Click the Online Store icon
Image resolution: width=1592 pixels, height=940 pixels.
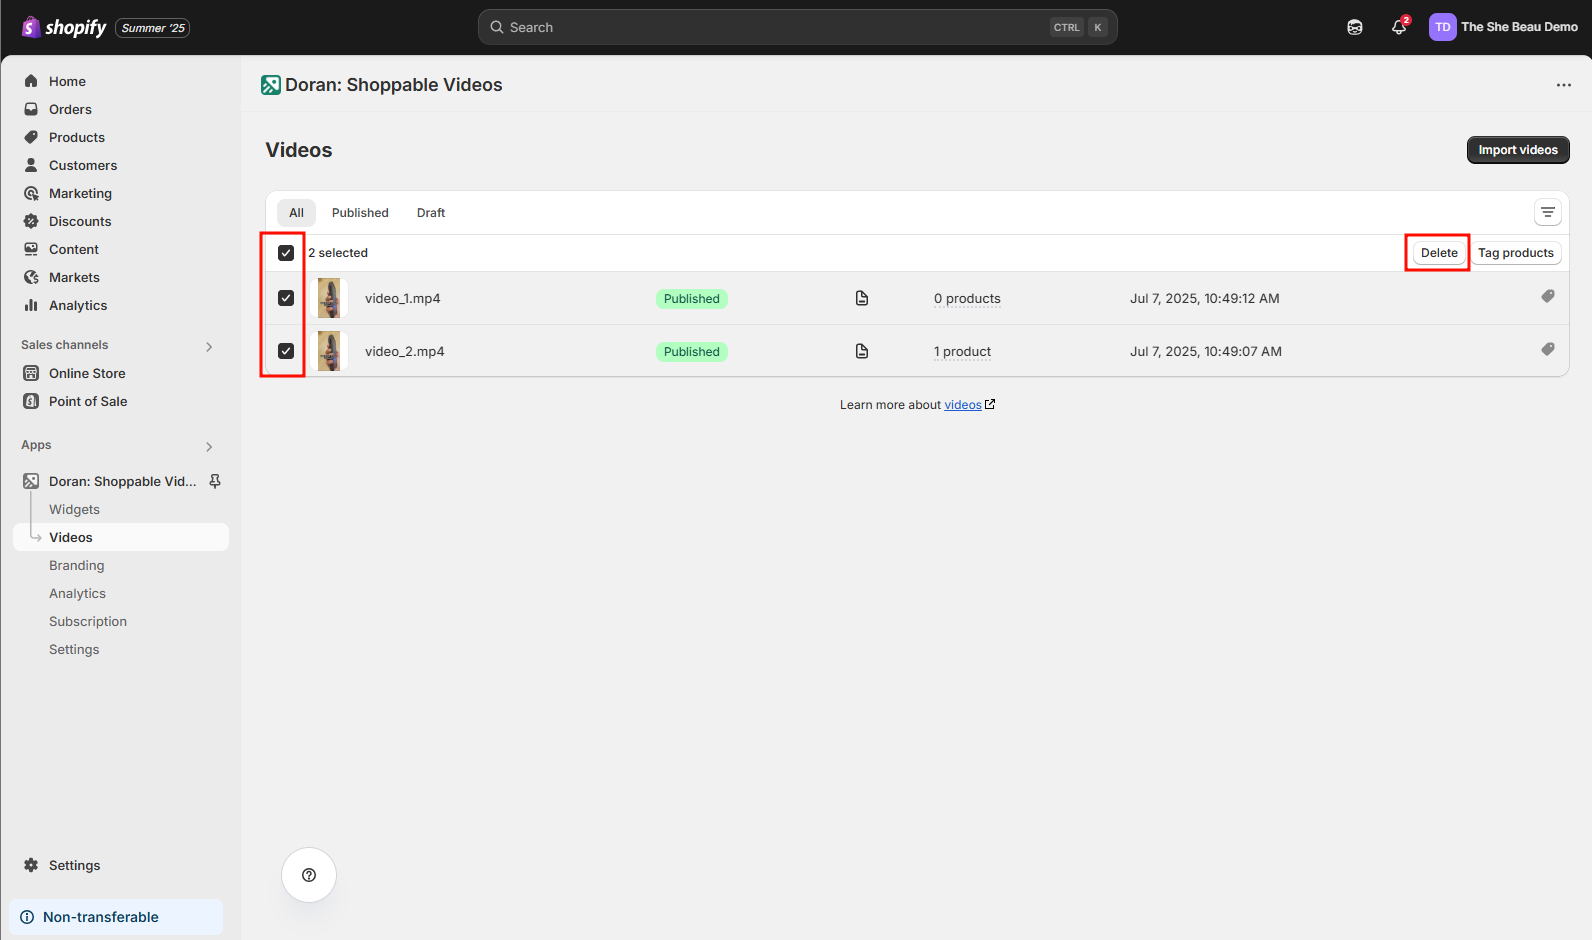31,373
